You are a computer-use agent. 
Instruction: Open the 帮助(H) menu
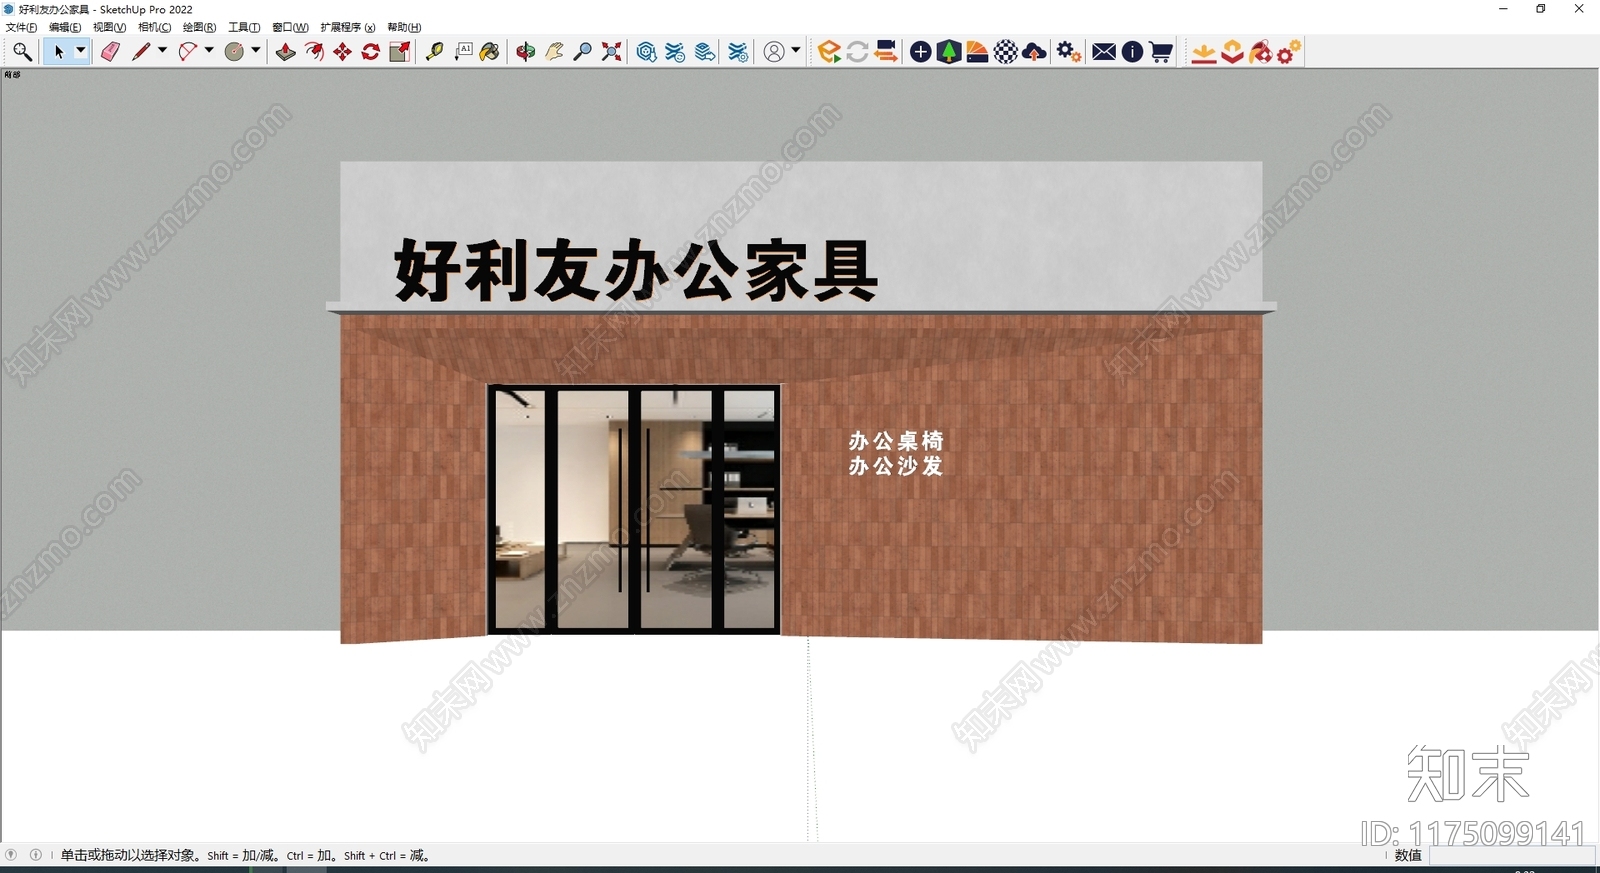[404, 28]
